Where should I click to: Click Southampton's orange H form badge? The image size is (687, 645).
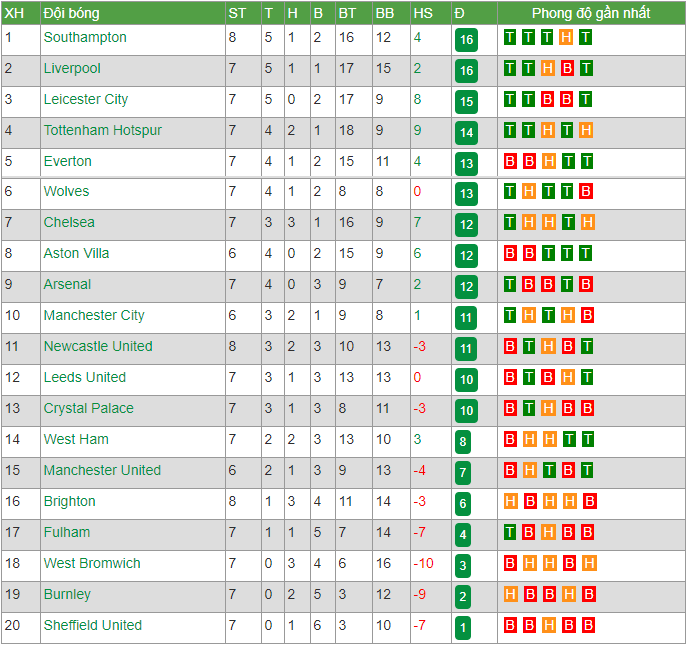[x=566, y=37]
